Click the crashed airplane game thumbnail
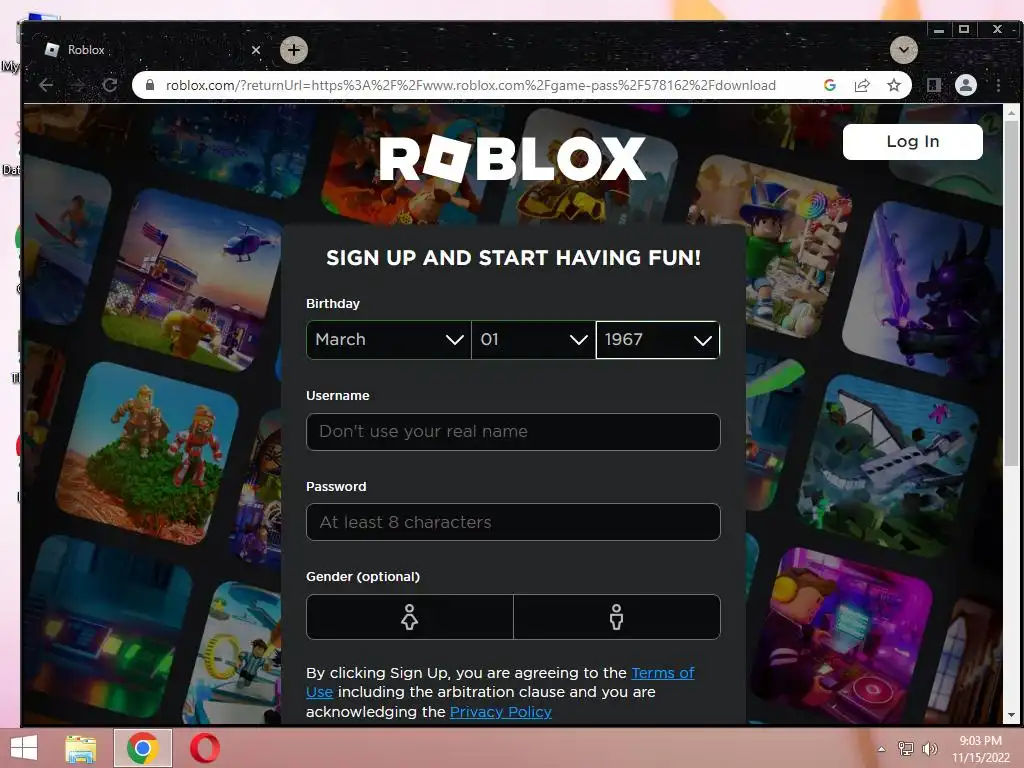The width and height of the screenshot is (1024, 768). pos(888,465)
